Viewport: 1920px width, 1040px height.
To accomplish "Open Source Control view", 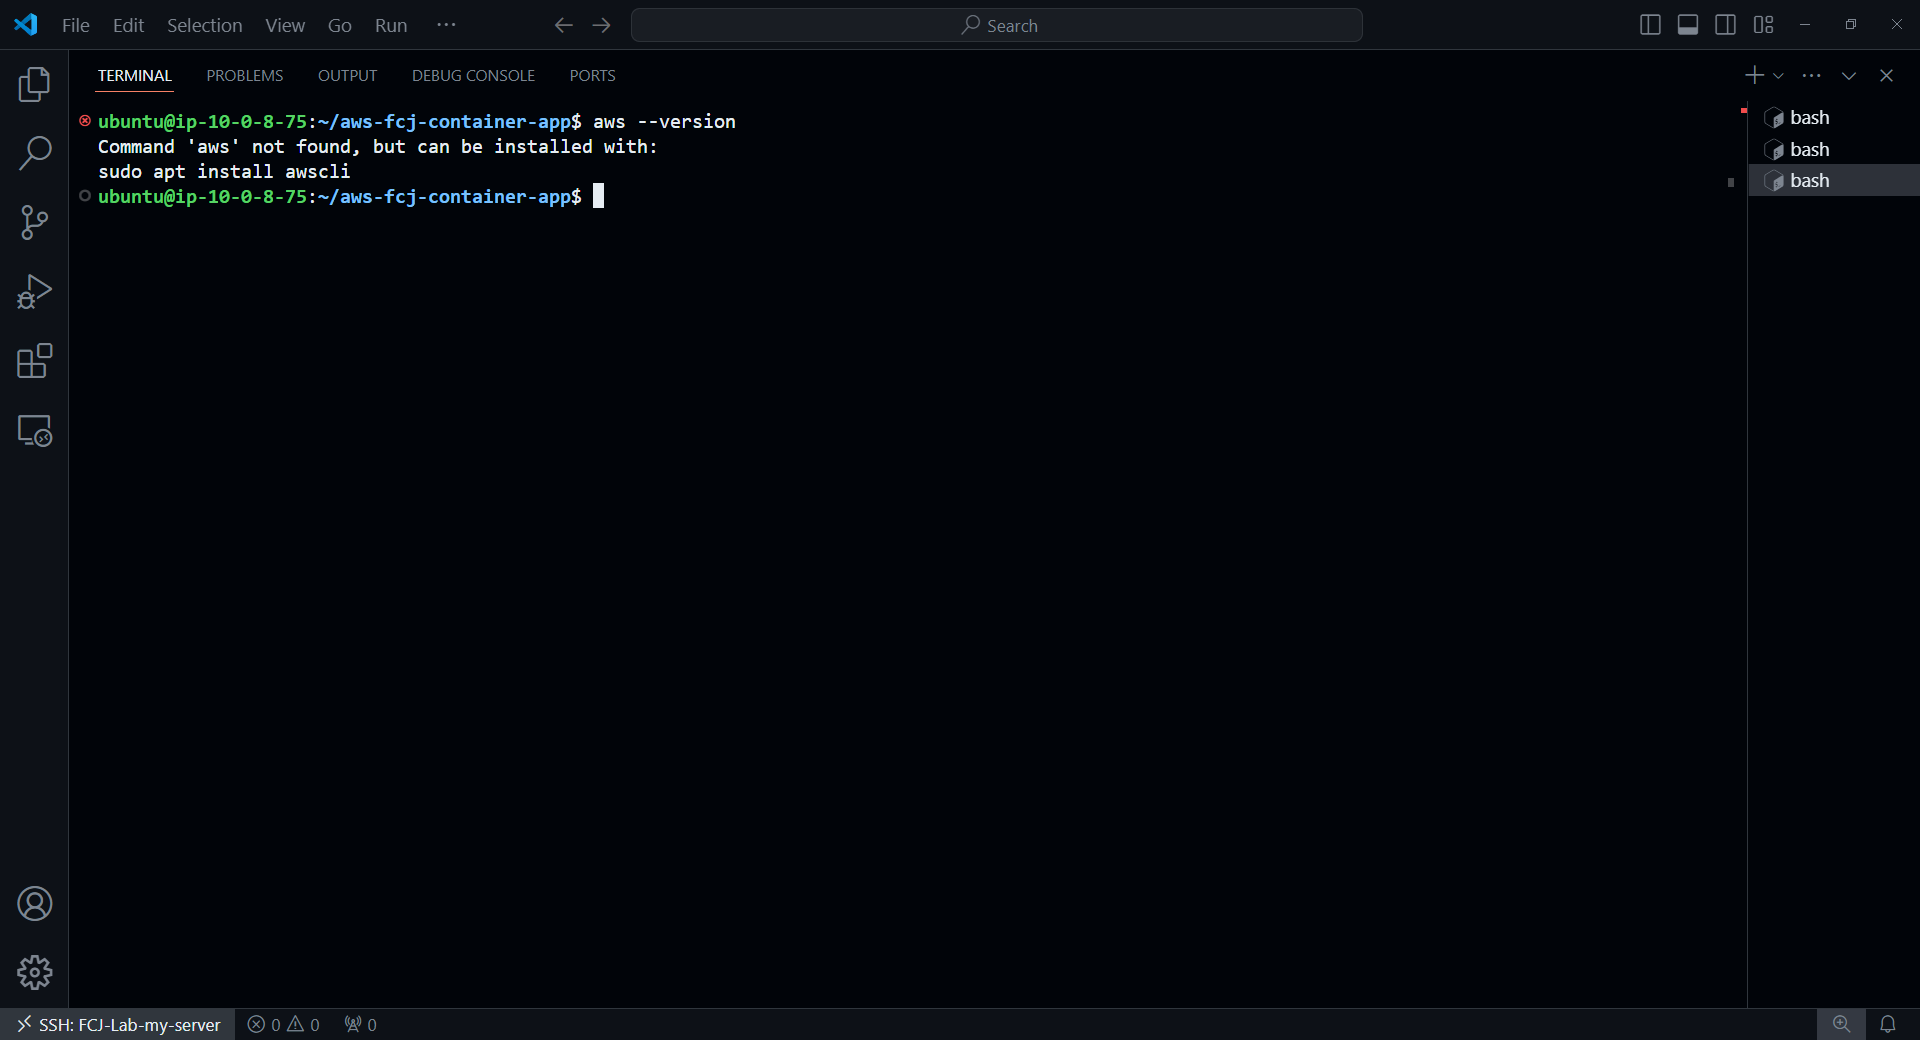I will click(x=34, y=222).
